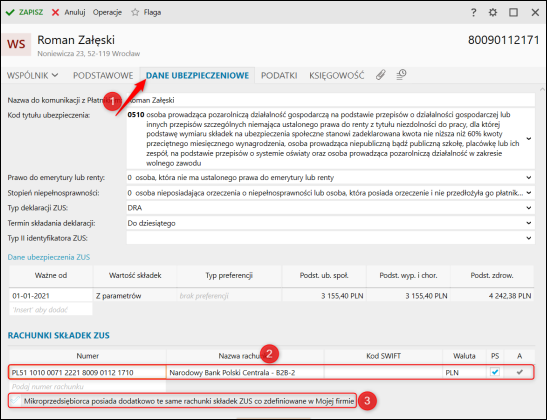This screenshot has width=547, height=420.
Task: Click the WS partner avatar icon
Action: pos(16,44)
